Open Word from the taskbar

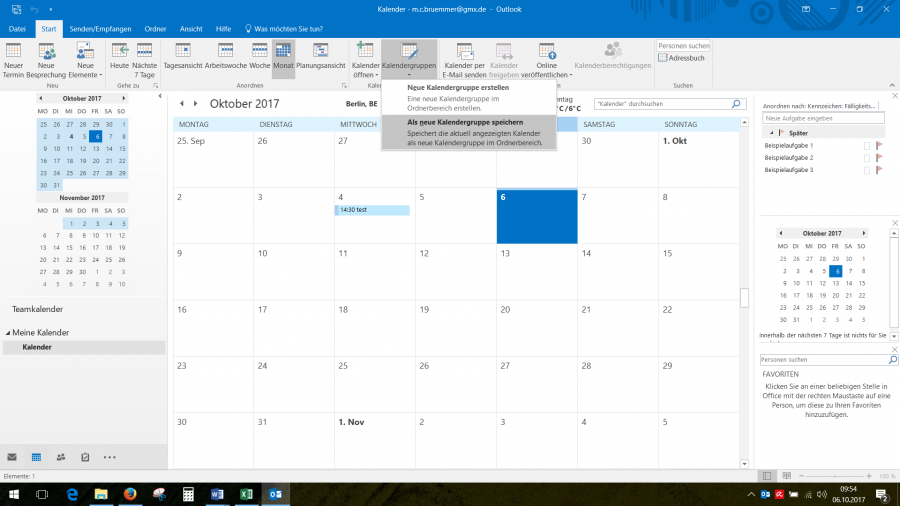pyautogui.click(x=217, y=494)
